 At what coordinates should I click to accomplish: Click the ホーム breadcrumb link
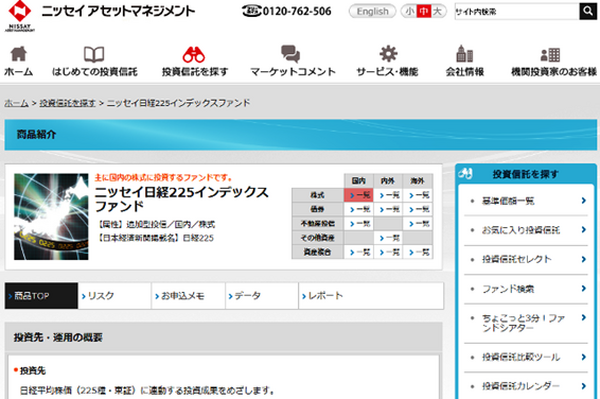(16, 103)
